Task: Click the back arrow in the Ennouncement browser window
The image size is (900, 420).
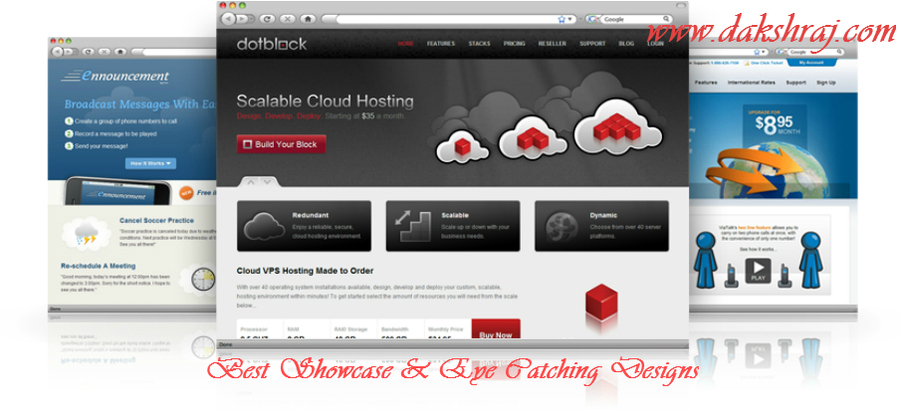Action: pos(57,52)
